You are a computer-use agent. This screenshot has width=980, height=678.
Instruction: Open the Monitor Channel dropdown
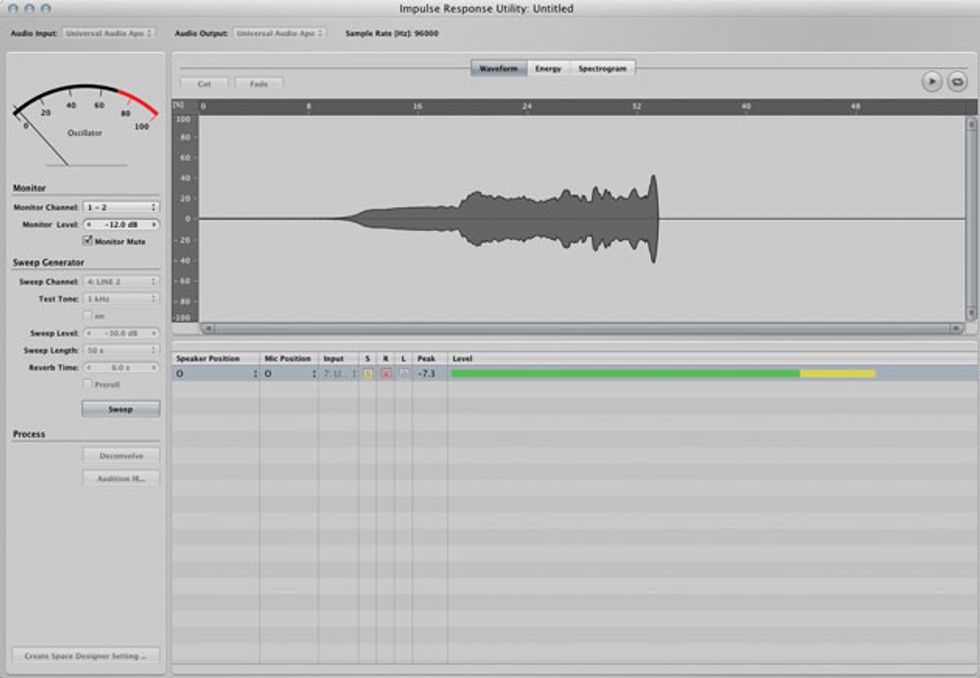click(x=121, y=207)
